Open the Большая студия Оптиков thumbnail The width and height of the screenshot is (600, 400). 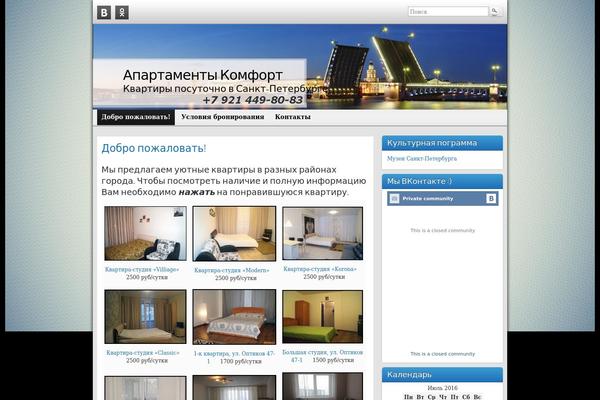(323, 317)
